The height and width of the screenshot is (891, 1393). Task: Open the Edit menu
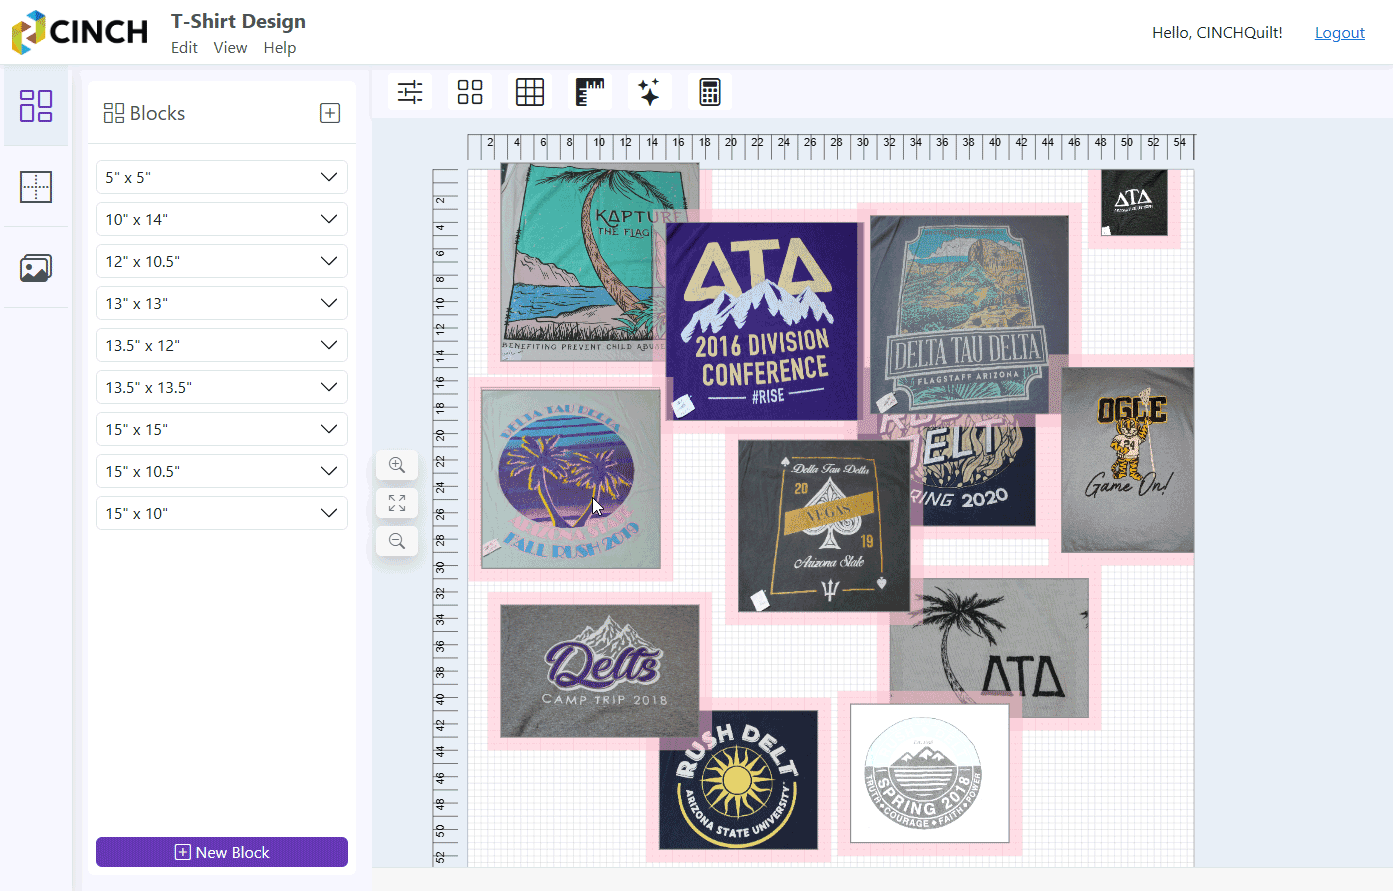point(184,48)
